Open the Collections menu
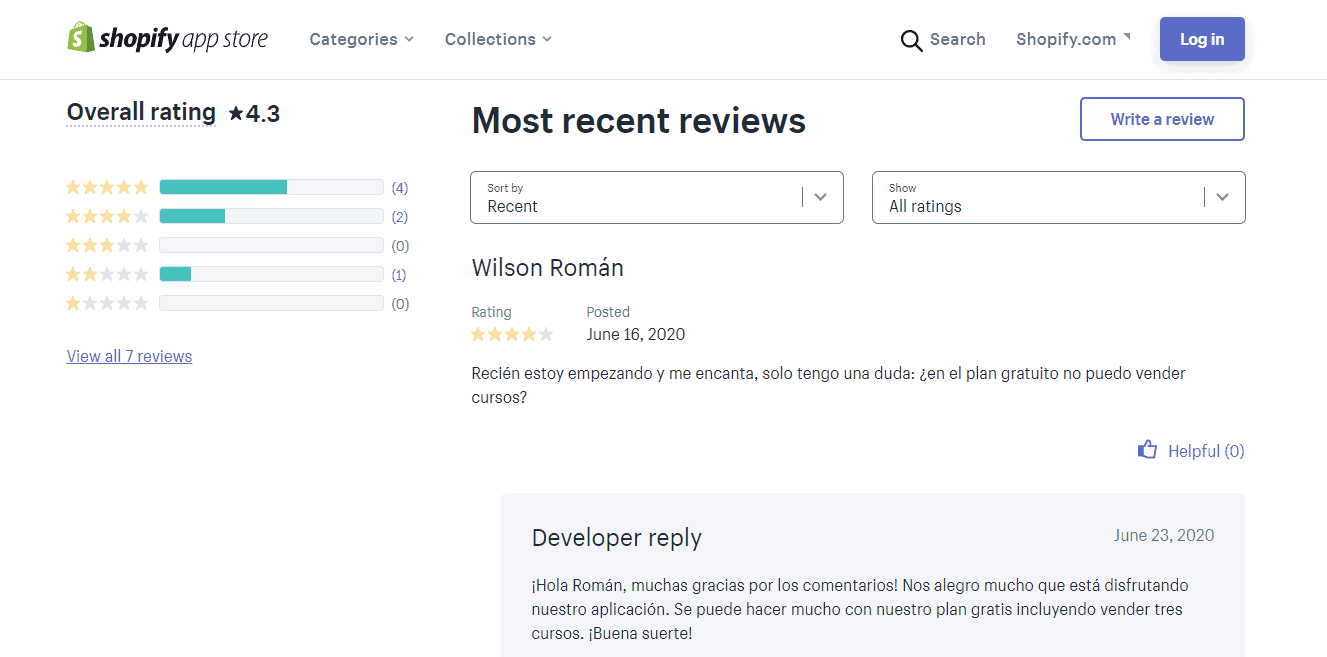This screenshot has height=657, width=1327. coord(498,39)
